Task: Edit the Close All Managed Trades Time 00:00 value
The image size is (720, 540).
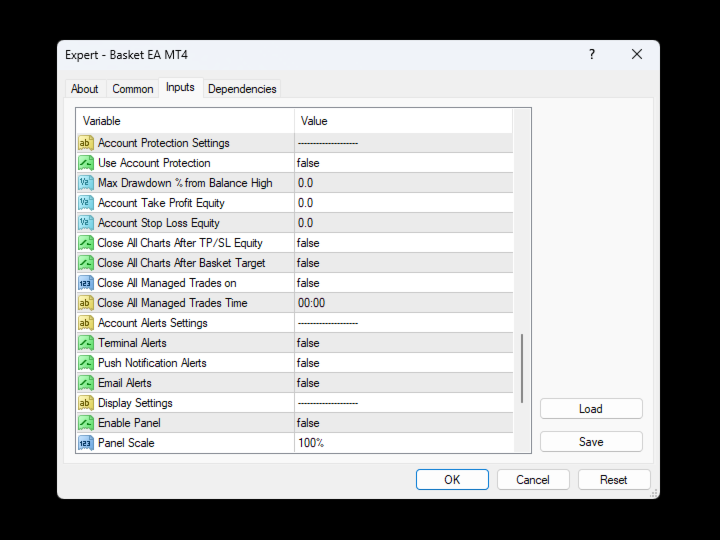Action: (x=404, y=303)
